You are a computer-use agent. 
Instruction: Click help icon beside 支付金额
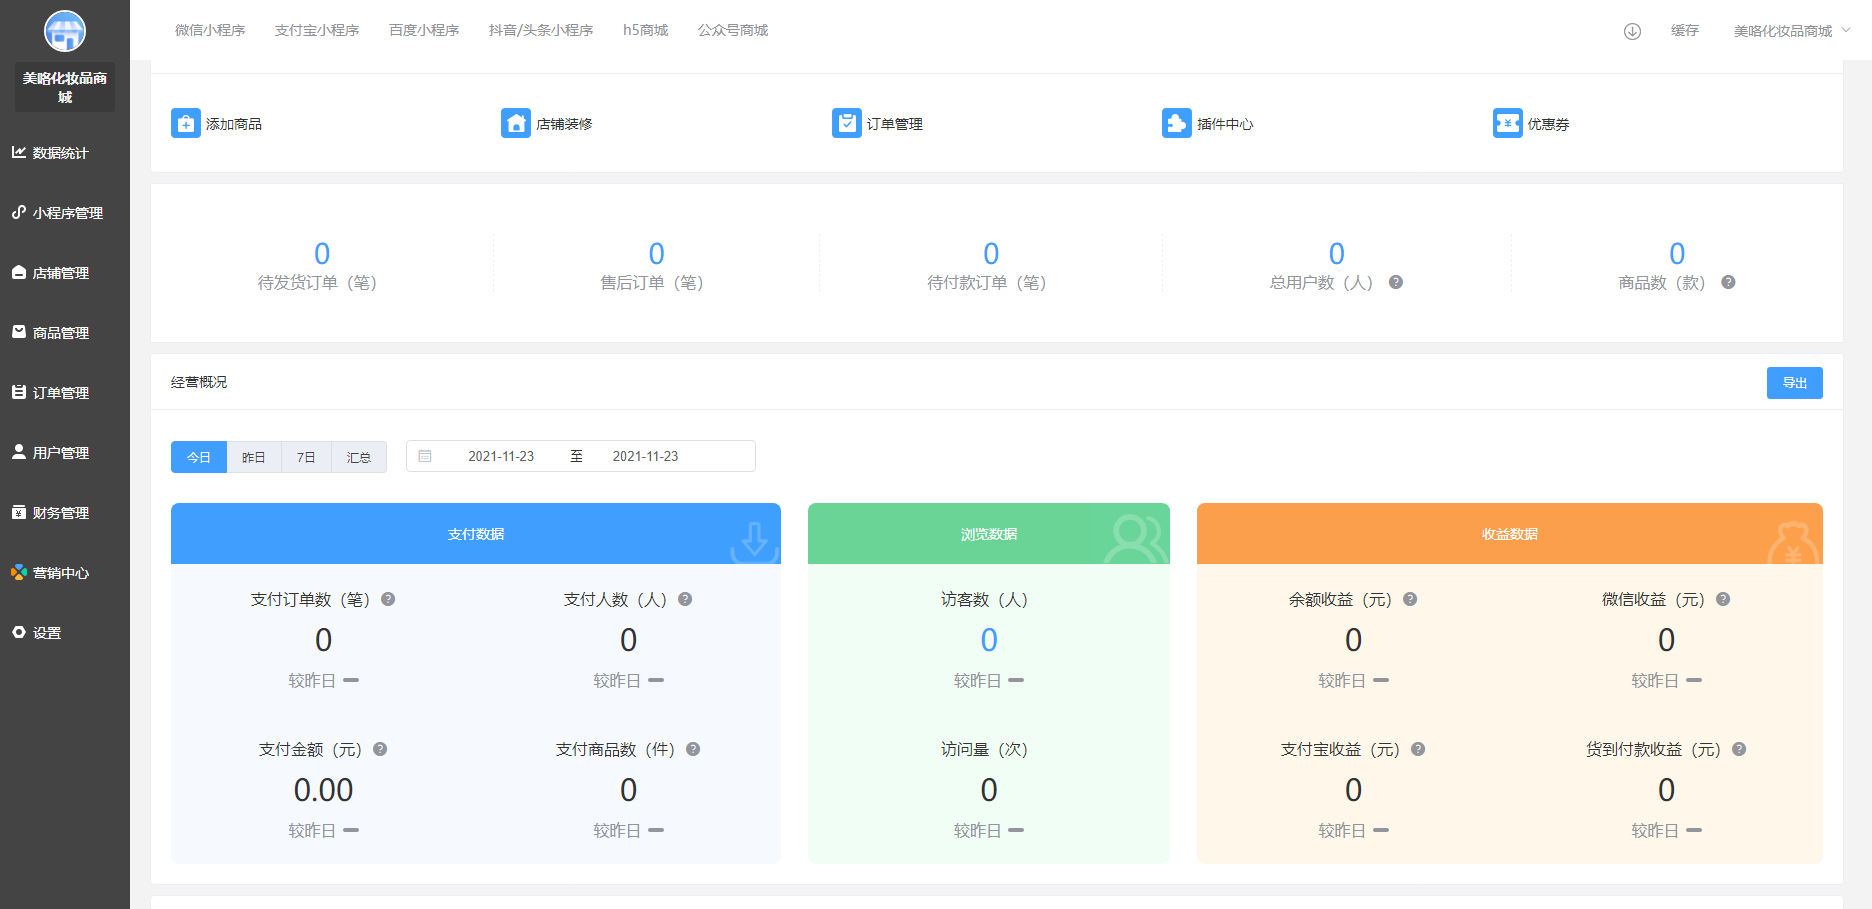[x=380, y=749]
